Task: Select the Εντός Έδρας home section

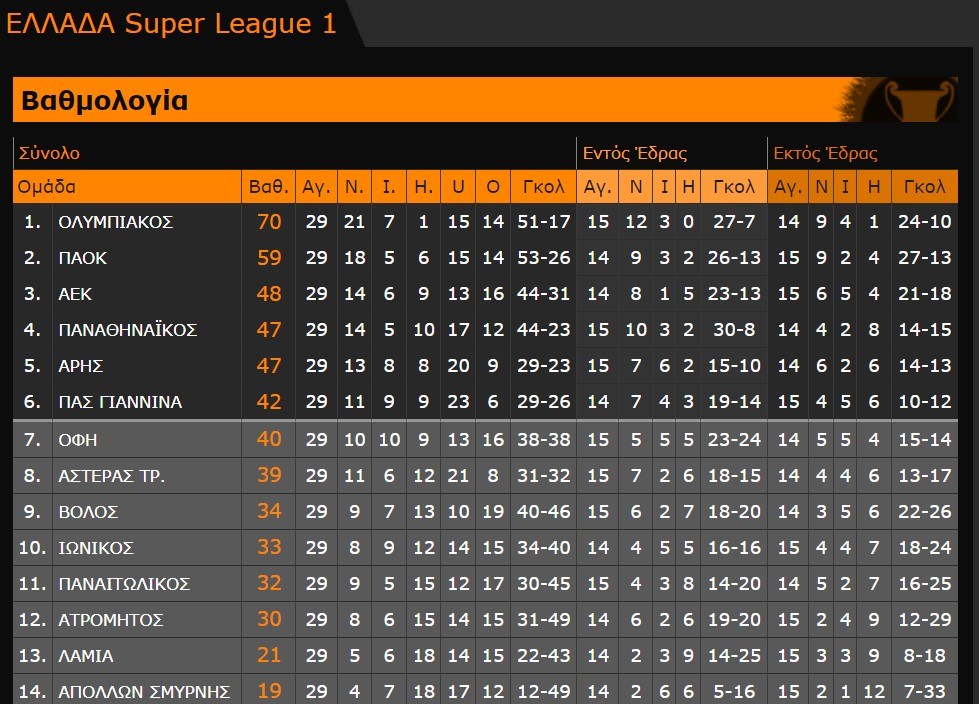Action: click(634, 154)
